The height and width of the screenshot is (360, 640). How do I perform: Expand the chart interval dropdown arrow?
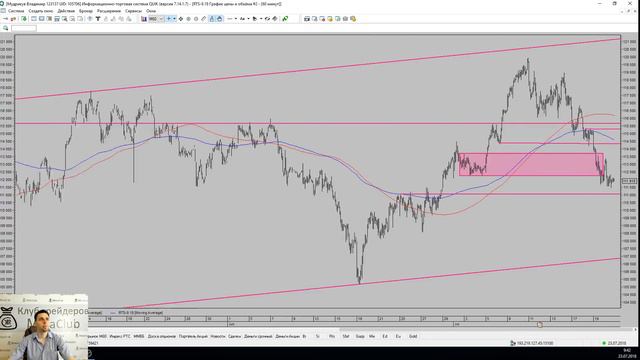click(161, 19)
